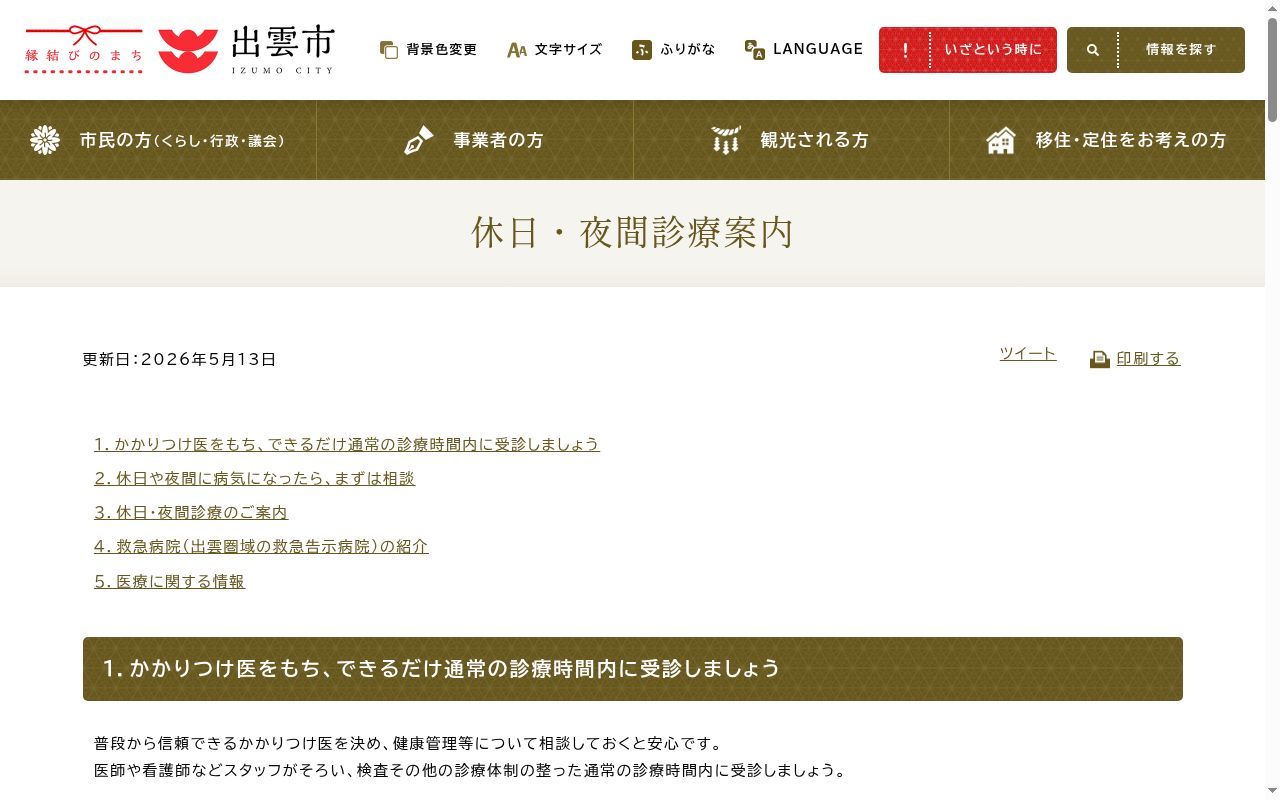The width and height of the screenshot is (1280, 800).
Task: Click the brown section 1 heading banner
Action: pos(633,669)
